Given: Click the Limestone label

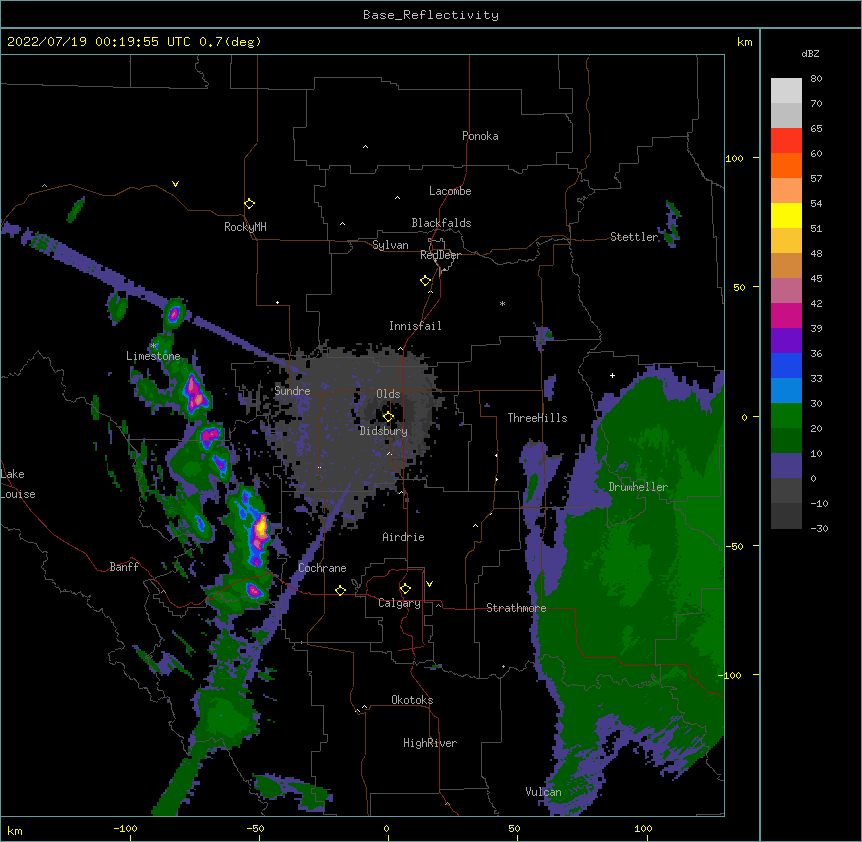Looking at the screenshot, I should (x=153, y=356).
